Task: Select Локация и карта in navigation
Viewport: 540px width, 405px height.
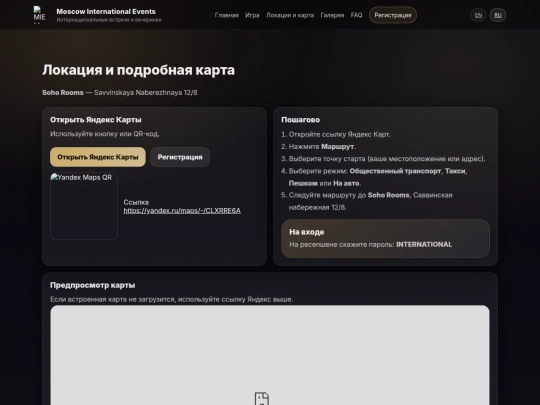Action: (x=290, y=15)
